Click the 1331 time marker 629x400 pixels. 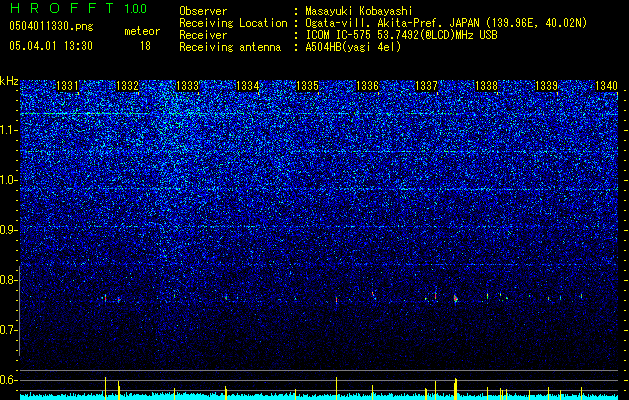67,86
